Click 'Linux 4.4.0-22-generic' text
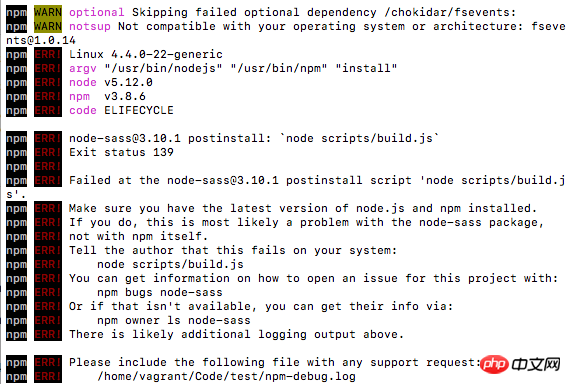Screen dimensions: 571x384 click(x=146, y=54)
